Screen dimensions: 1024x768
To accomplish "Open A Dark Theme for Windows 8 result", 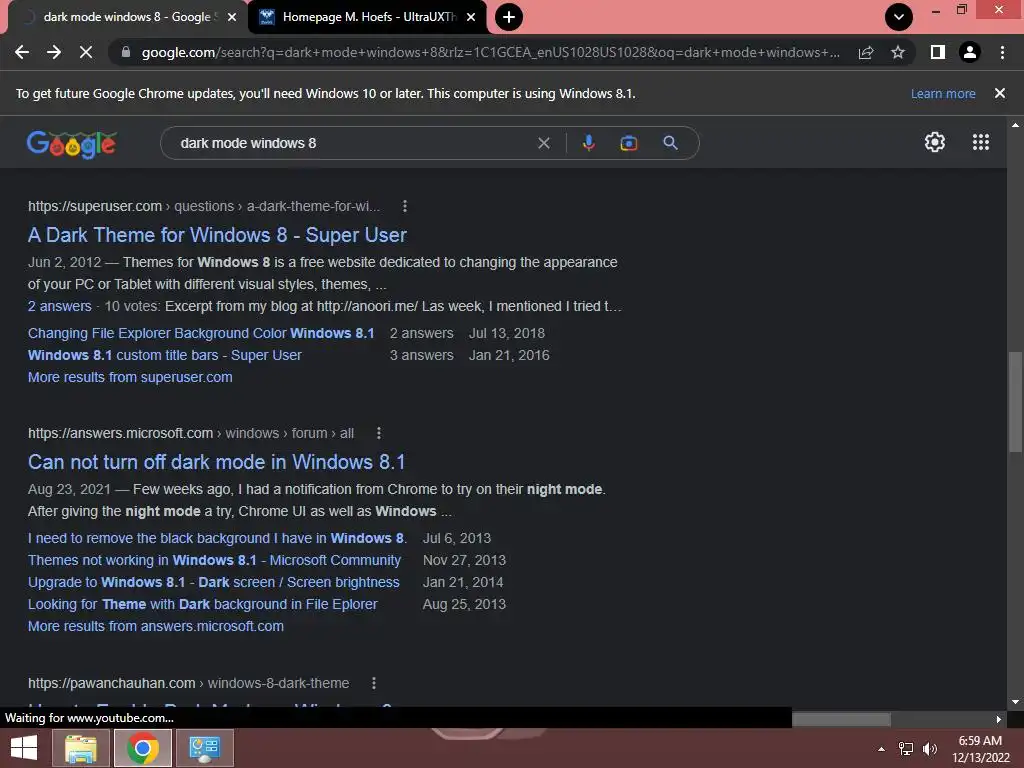I will point(217,235).
